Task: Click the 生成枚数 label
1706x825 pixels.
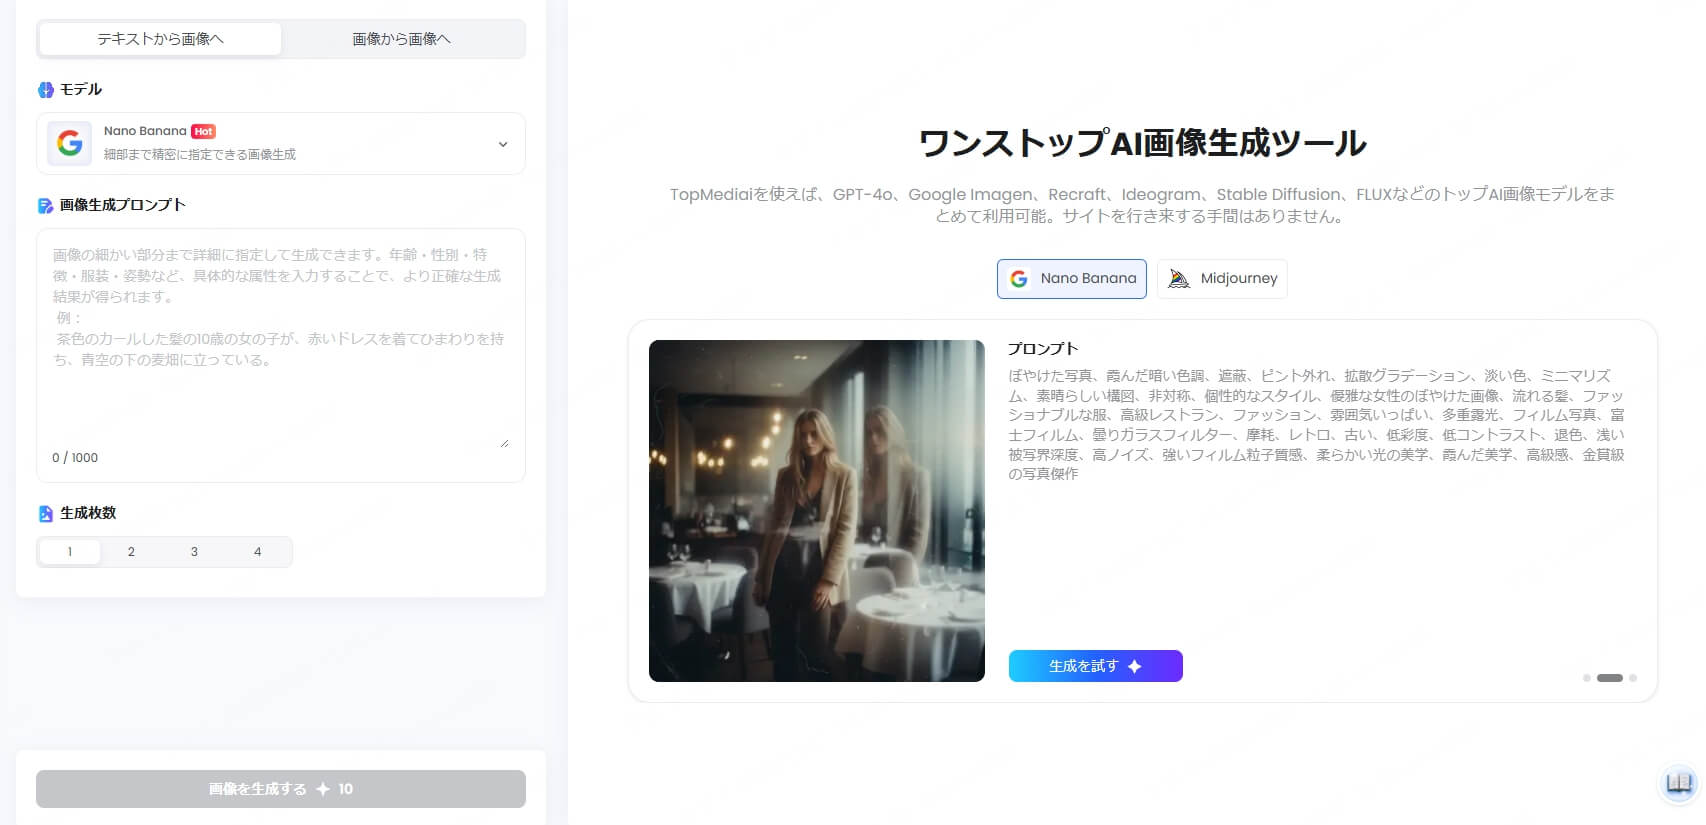Action: point(88,513)
